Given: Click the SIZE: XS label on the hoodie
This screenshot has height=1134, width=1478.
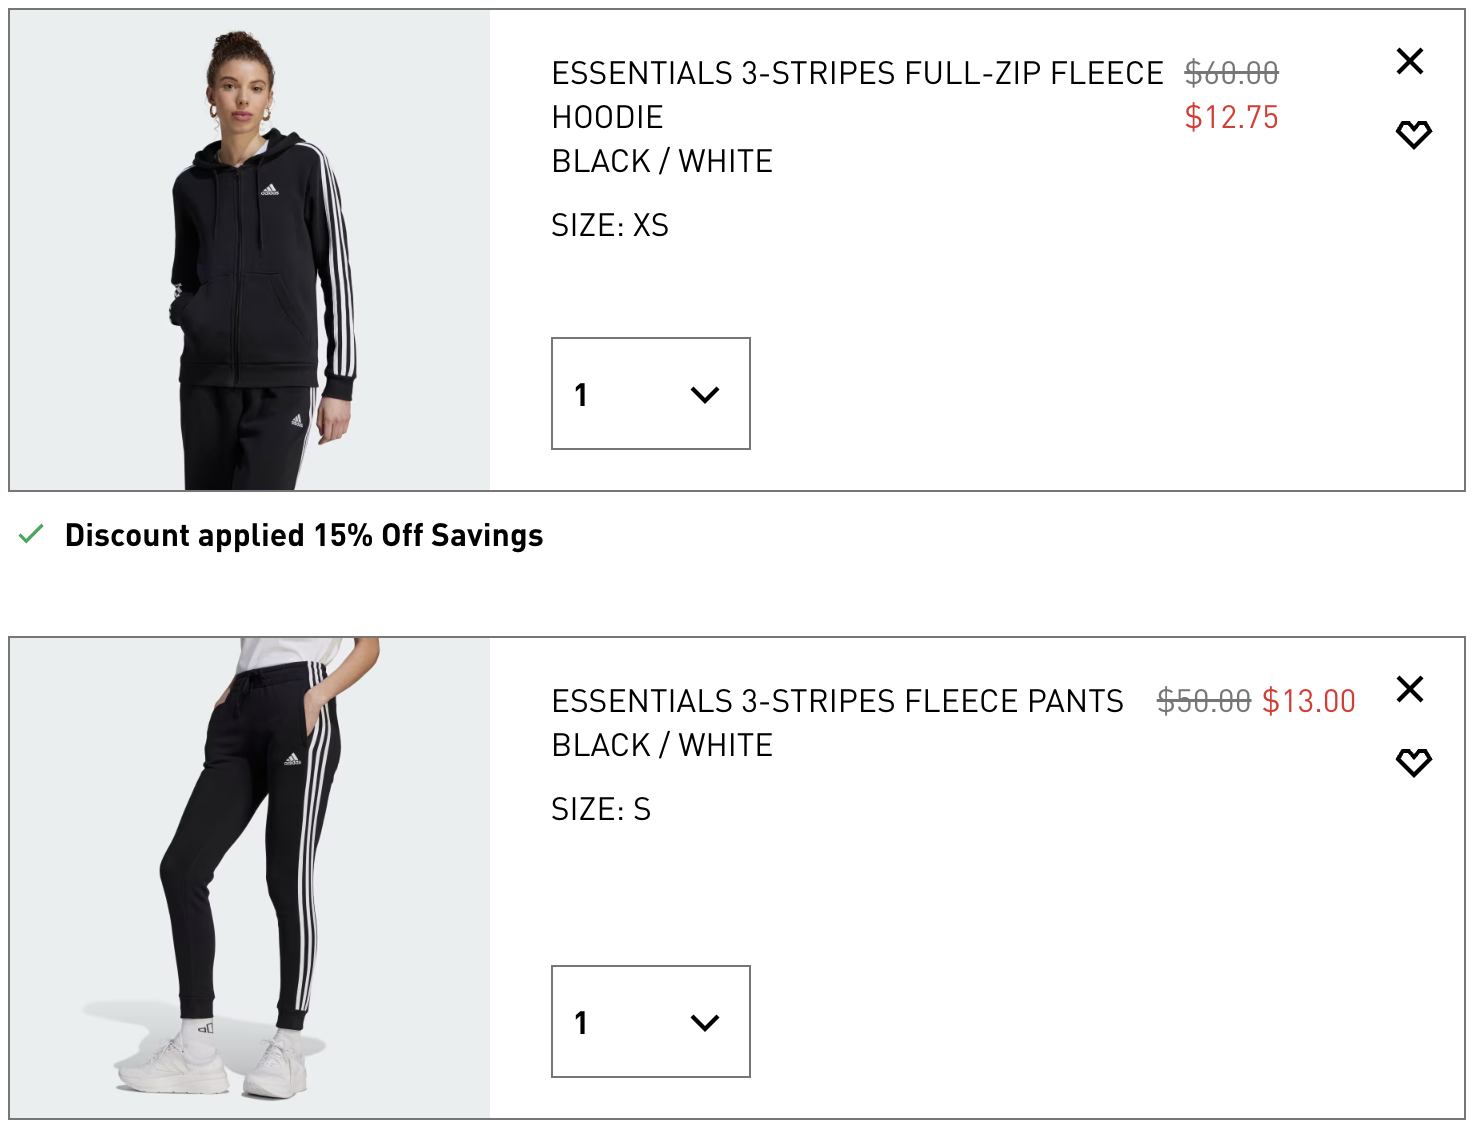Looking at the screenshot, I should point(608,226).
